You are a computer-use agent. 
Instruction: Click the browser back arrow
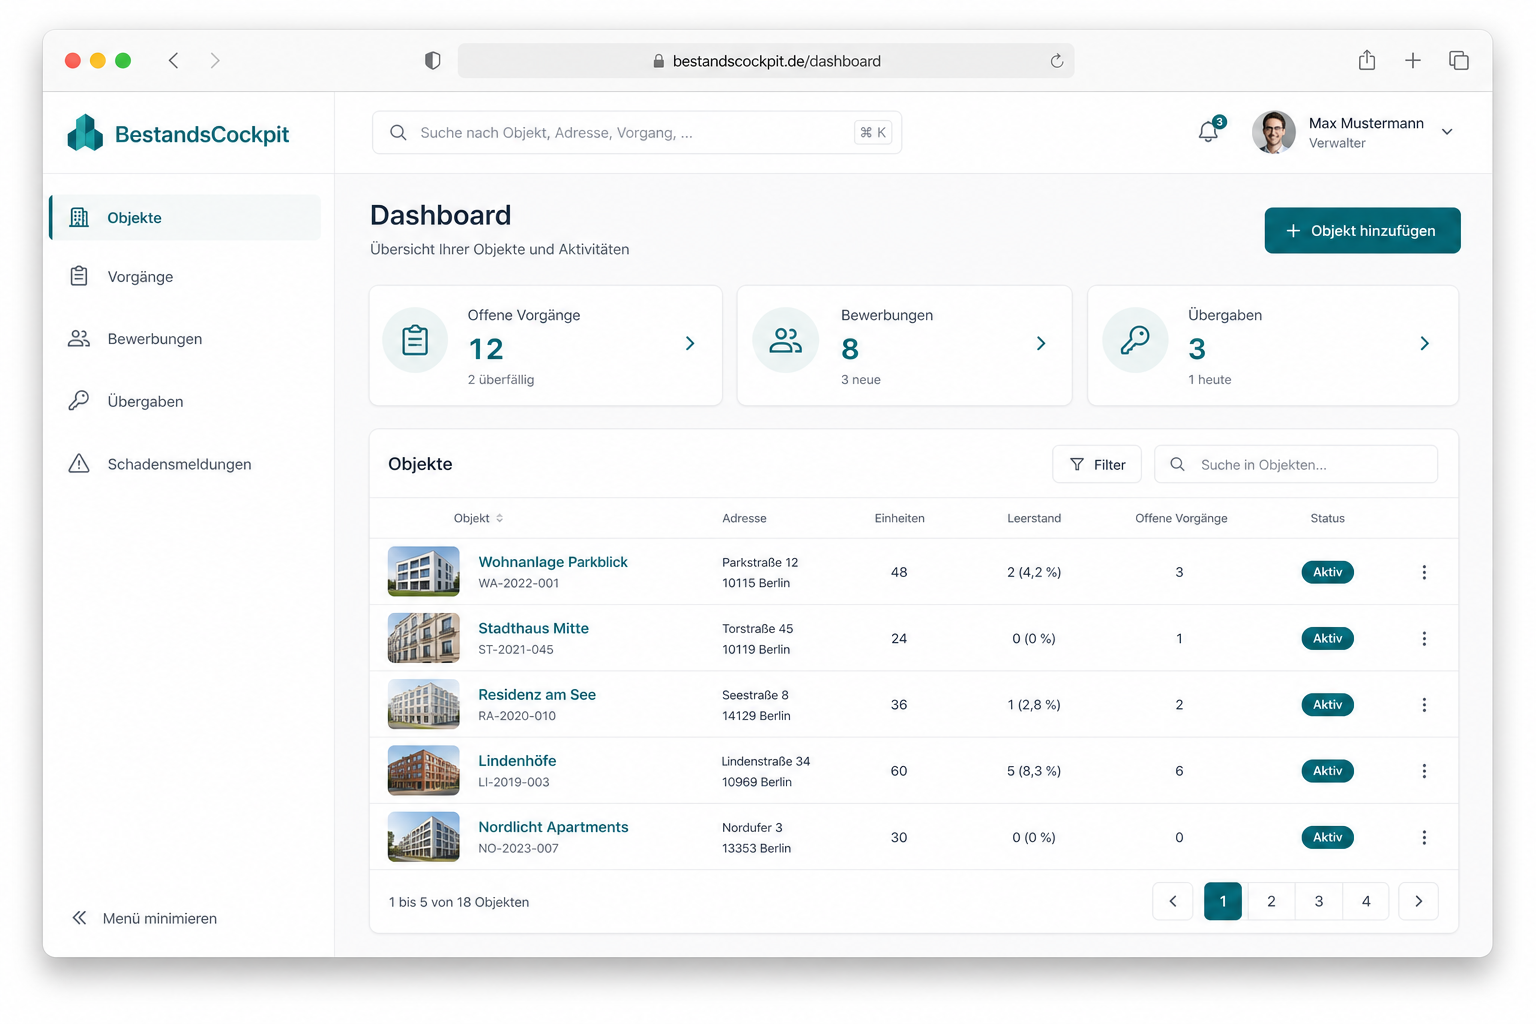click(174, 61)
